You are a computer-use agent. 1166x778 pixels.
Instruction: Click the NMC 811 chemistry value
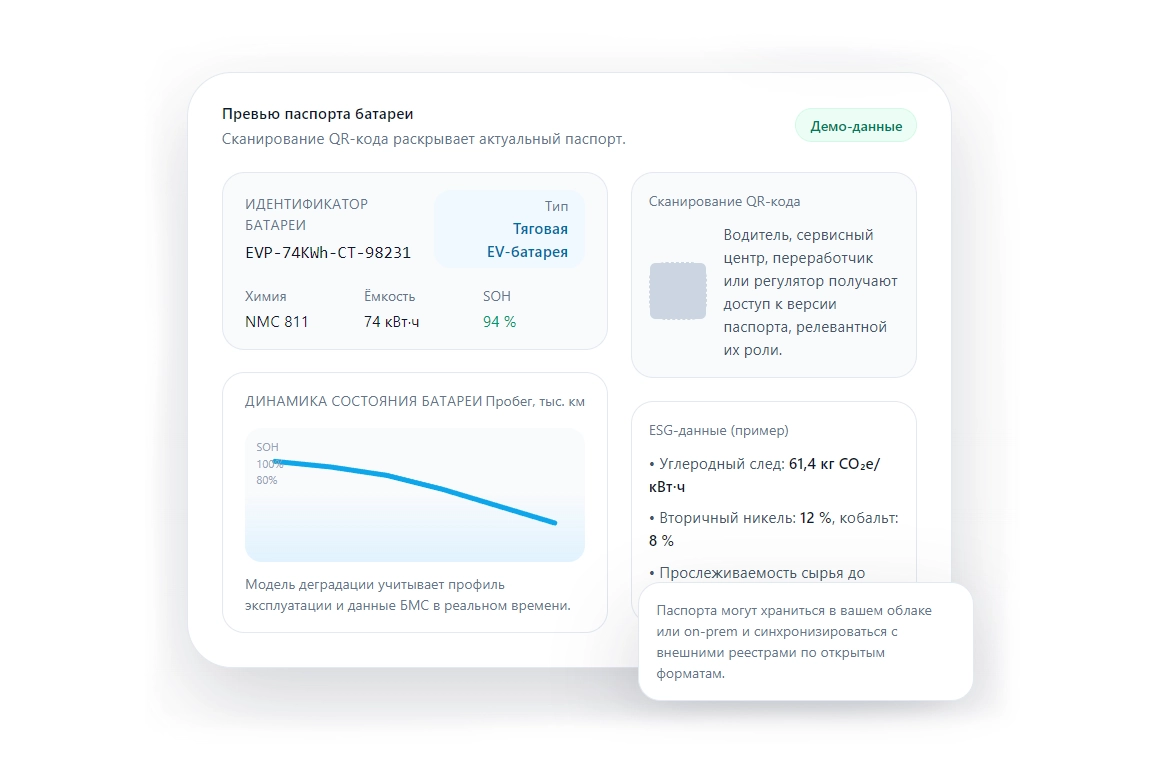(x=276, y=322)
